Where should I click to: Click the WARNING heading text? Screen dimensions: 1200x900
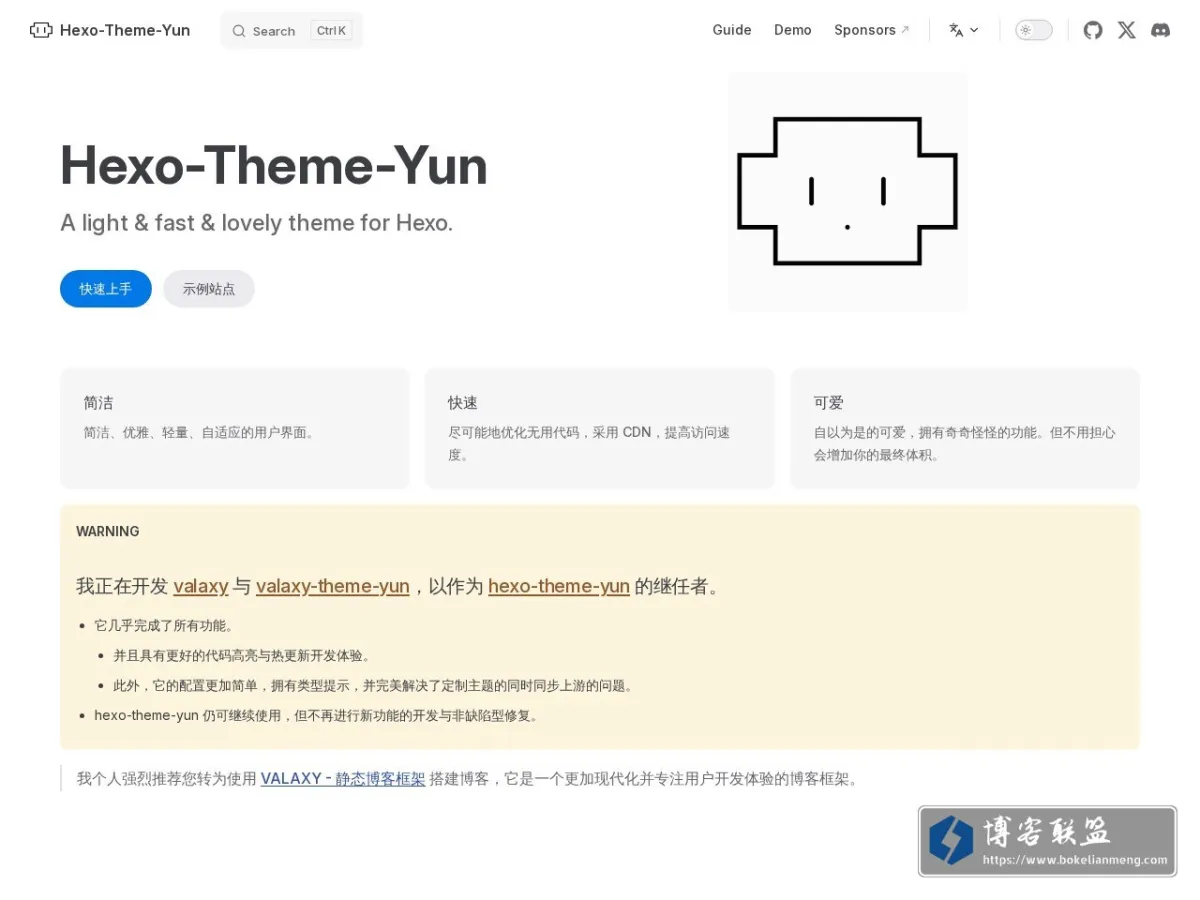click(108, 531)
